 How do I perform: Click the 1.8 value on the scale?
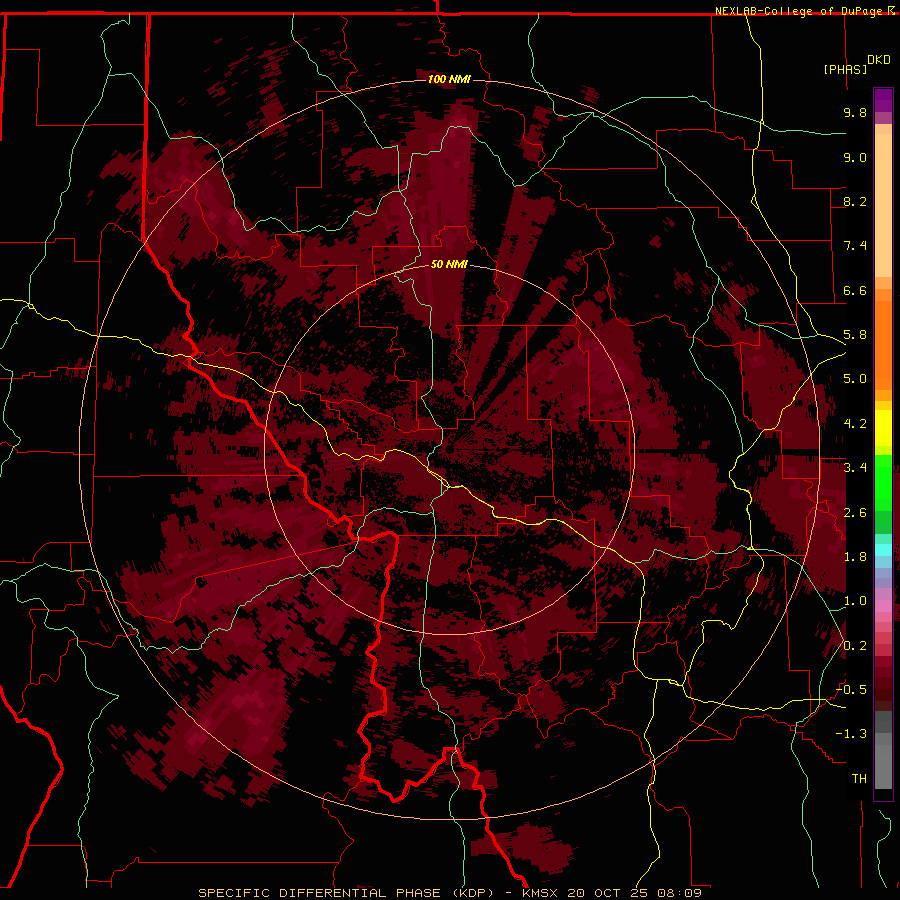pos(855,557)
